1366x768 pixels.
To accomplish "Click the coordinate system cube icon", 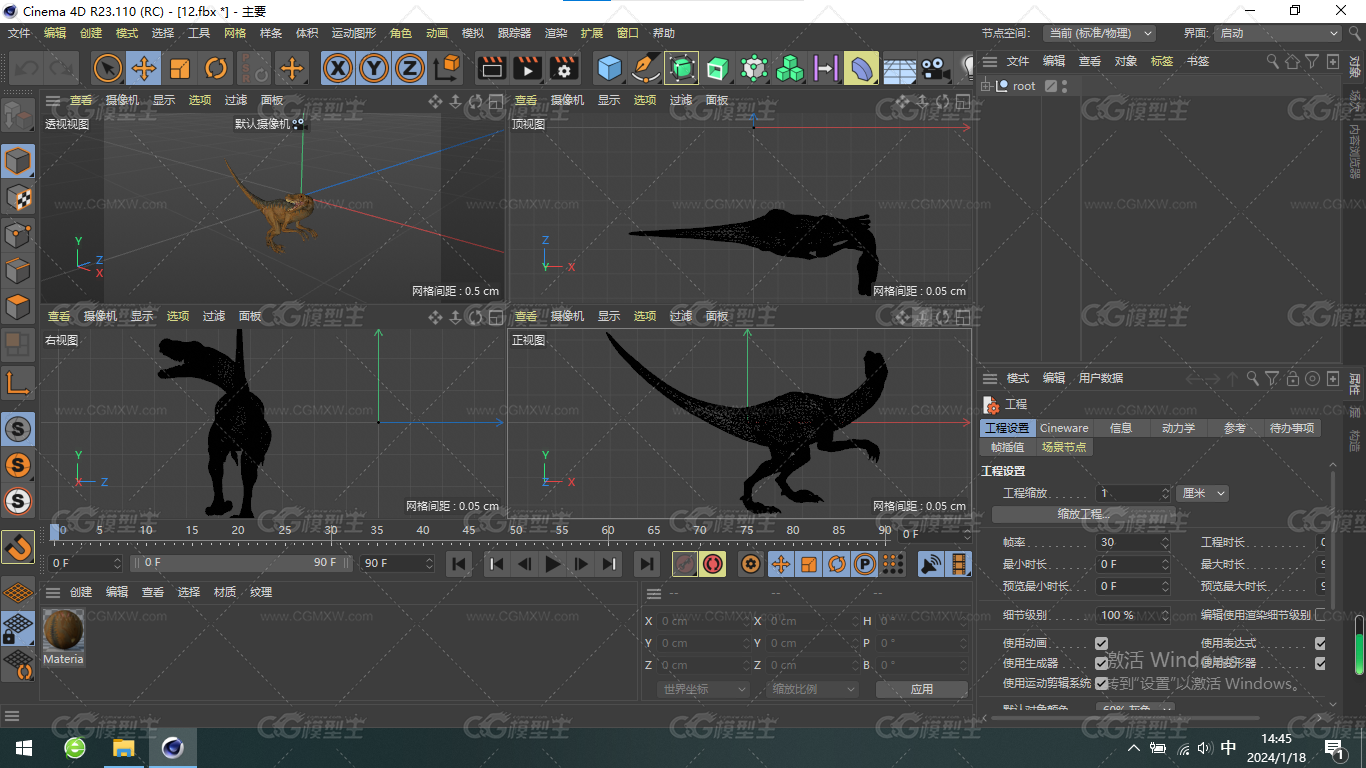I will [448, 68].
